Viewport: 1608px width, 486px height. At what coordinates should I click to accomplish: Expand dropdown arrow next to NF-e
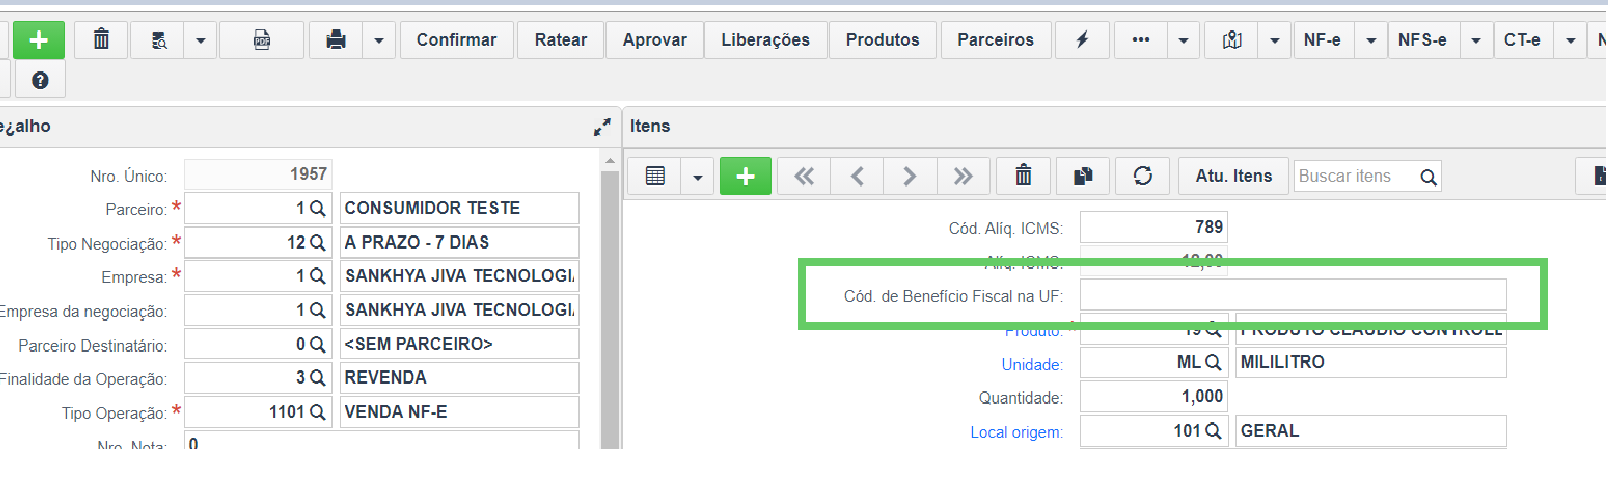tap(1371, 40)
